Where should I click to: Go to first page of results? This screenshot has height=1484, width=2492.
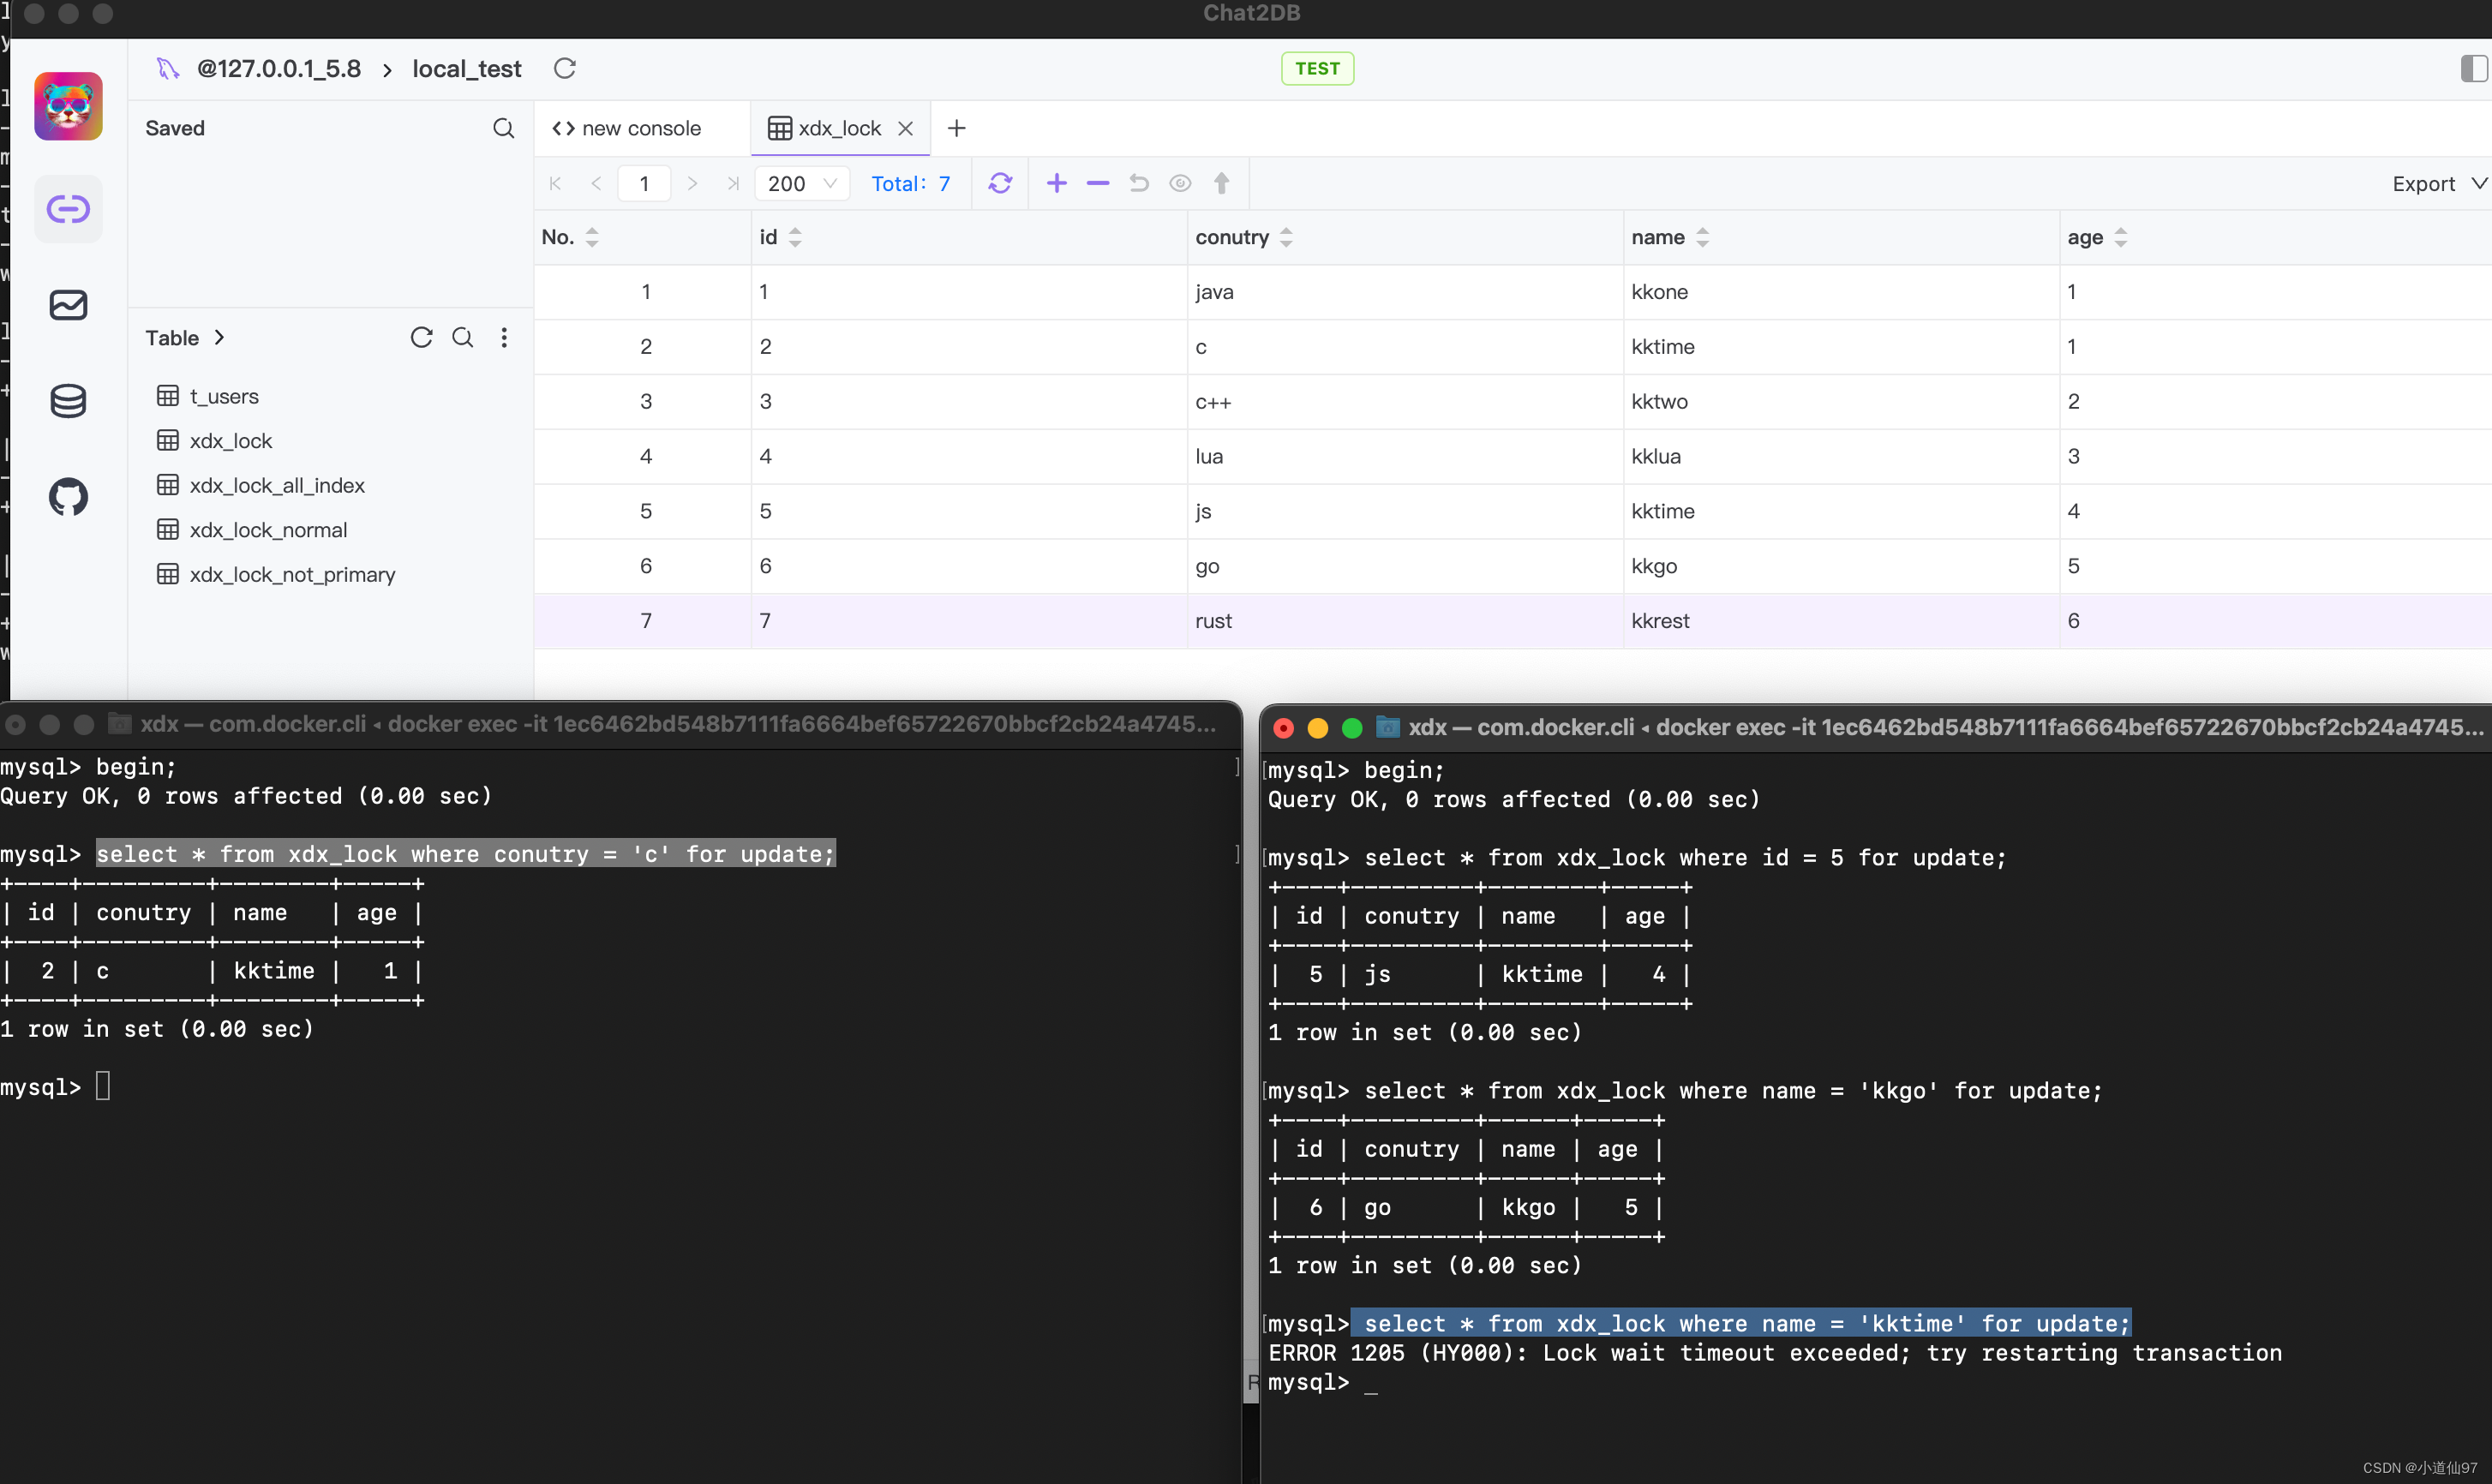click(556, 183)
